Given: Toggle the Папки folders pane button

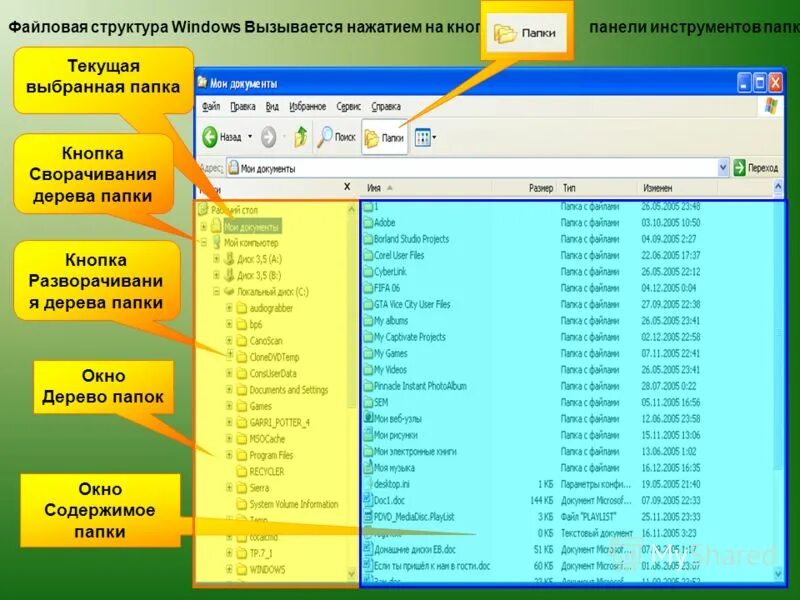Looking at the screenshot, I should (385, 137).
